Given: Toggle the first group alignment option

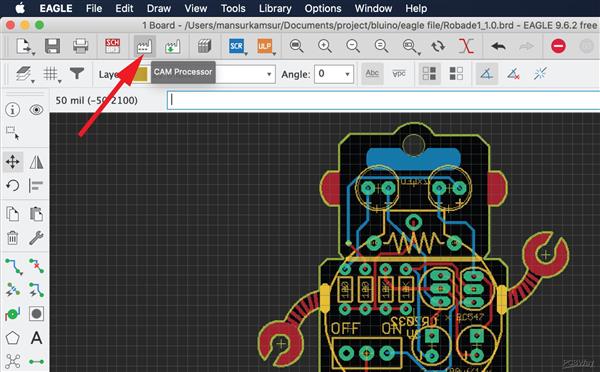Looking at the screenshot, I should click(x=429, y=73).
